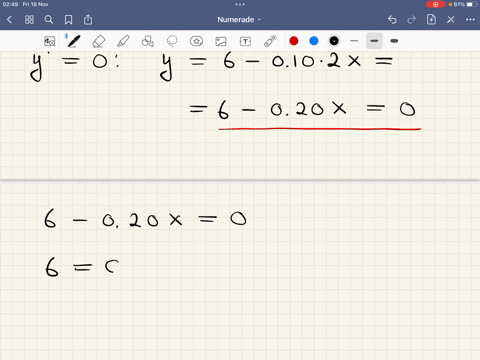Image resolution: width=480 pixels, height=360 pixels.
Task: Select the Laser pointer tool
Action: coord(270,41)
